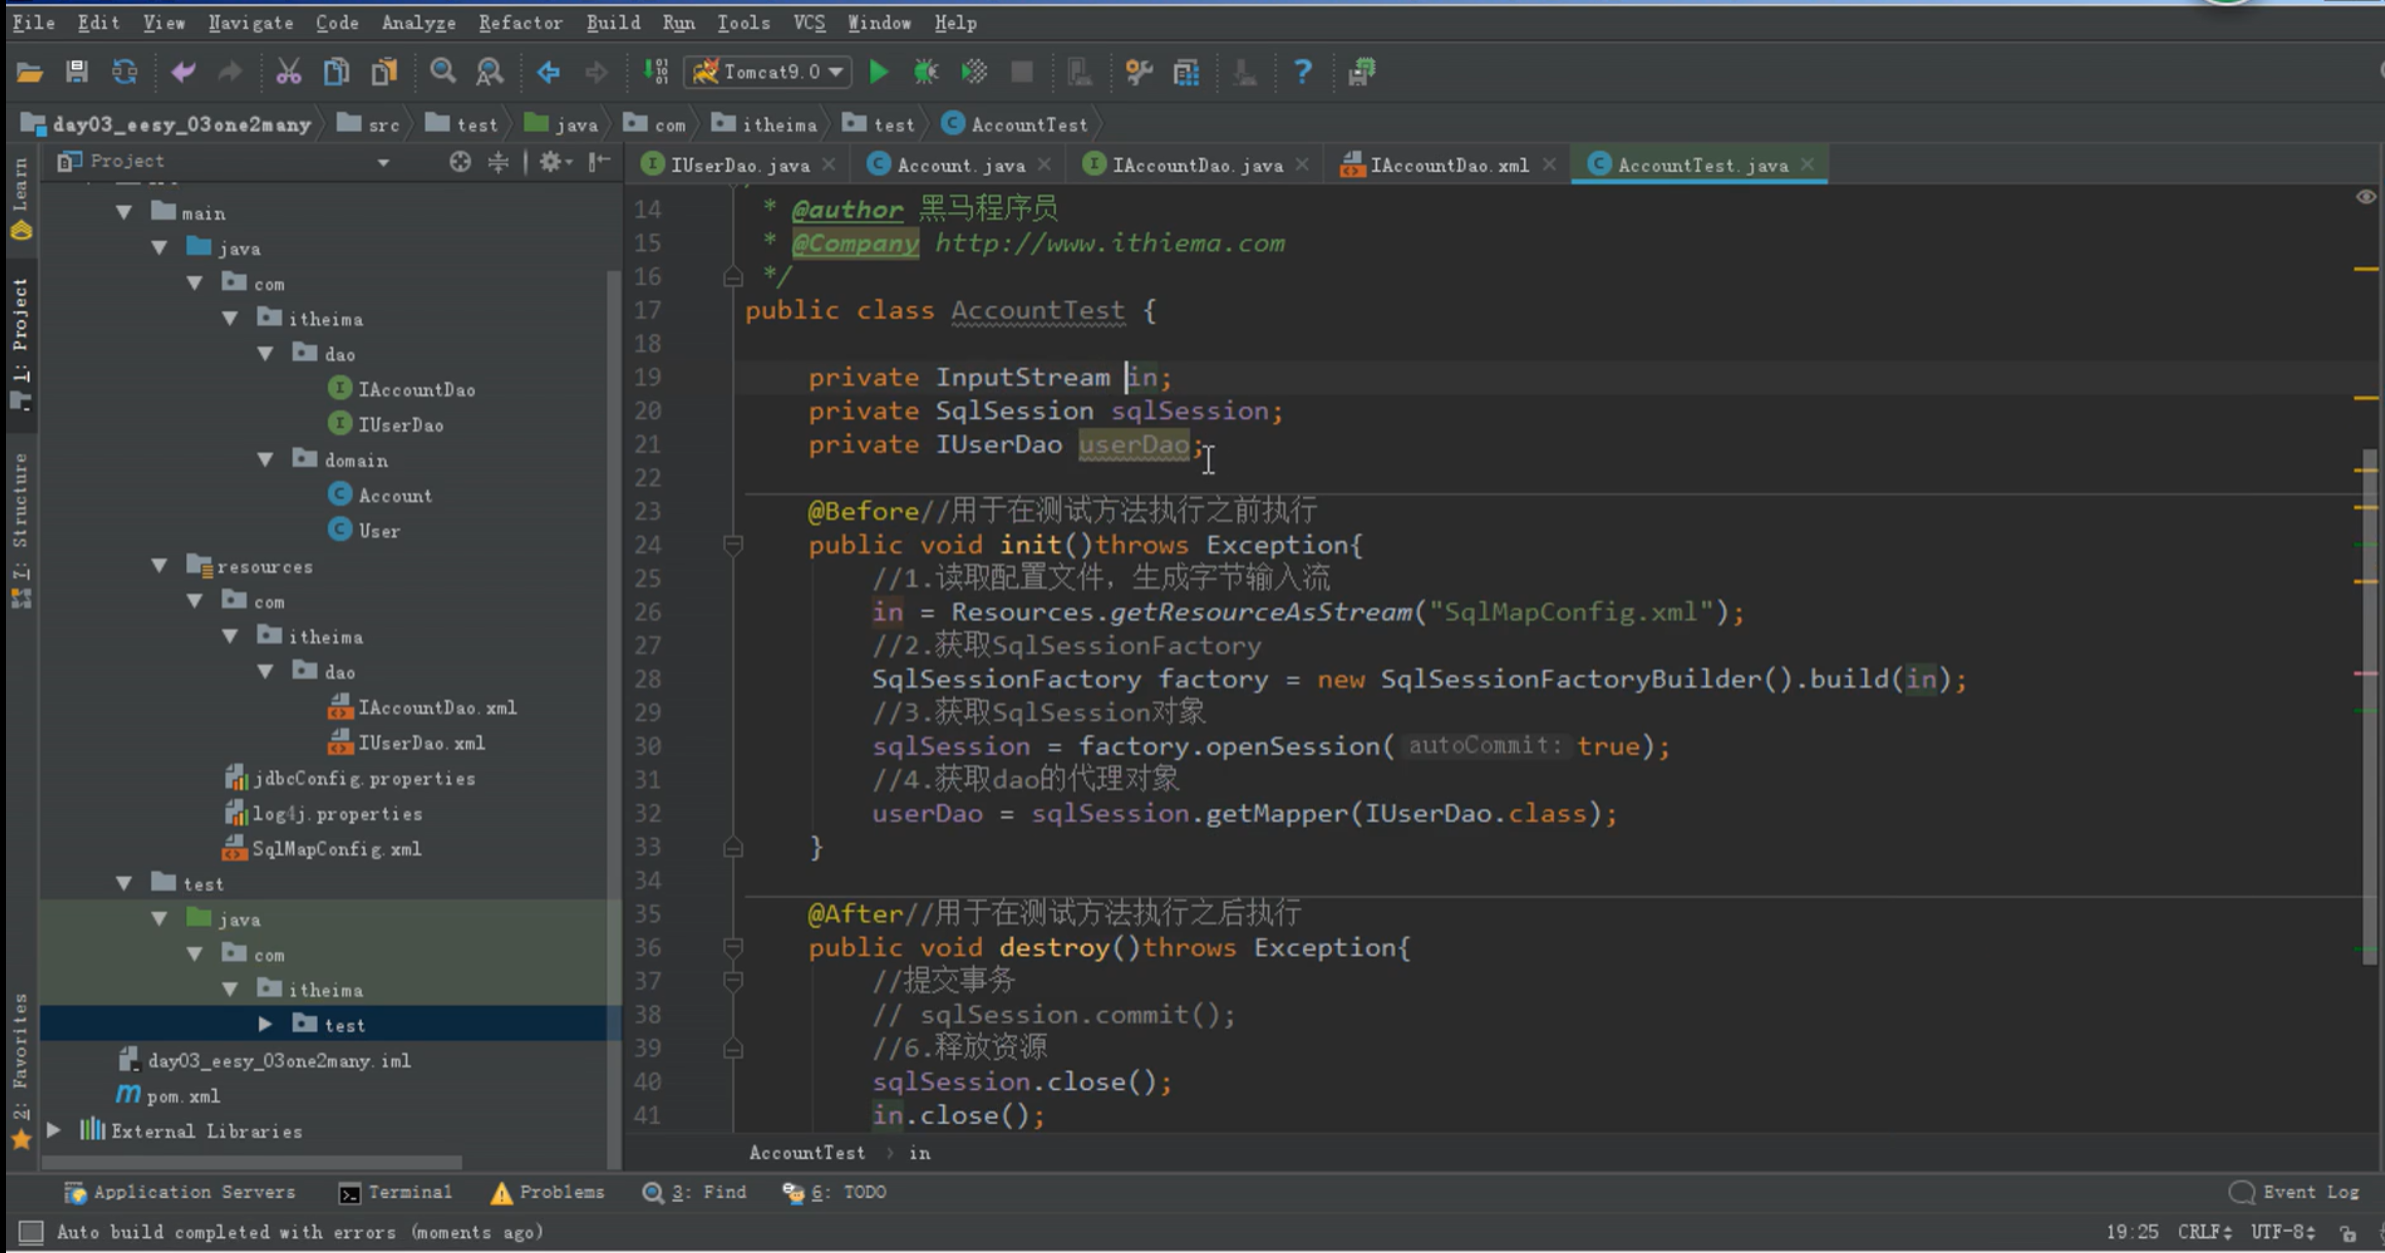Toggle tool windows button in status bar corner

point(31,1232)
